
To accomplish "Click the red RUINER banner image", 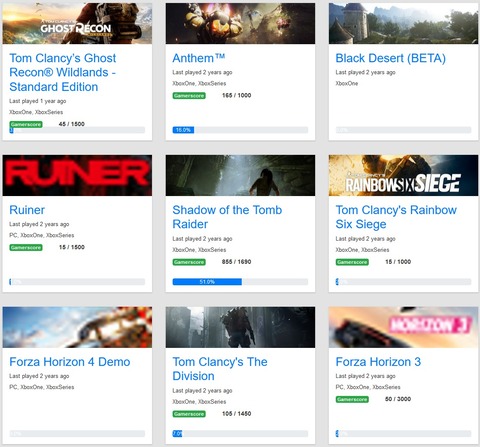I will point(77,175).
